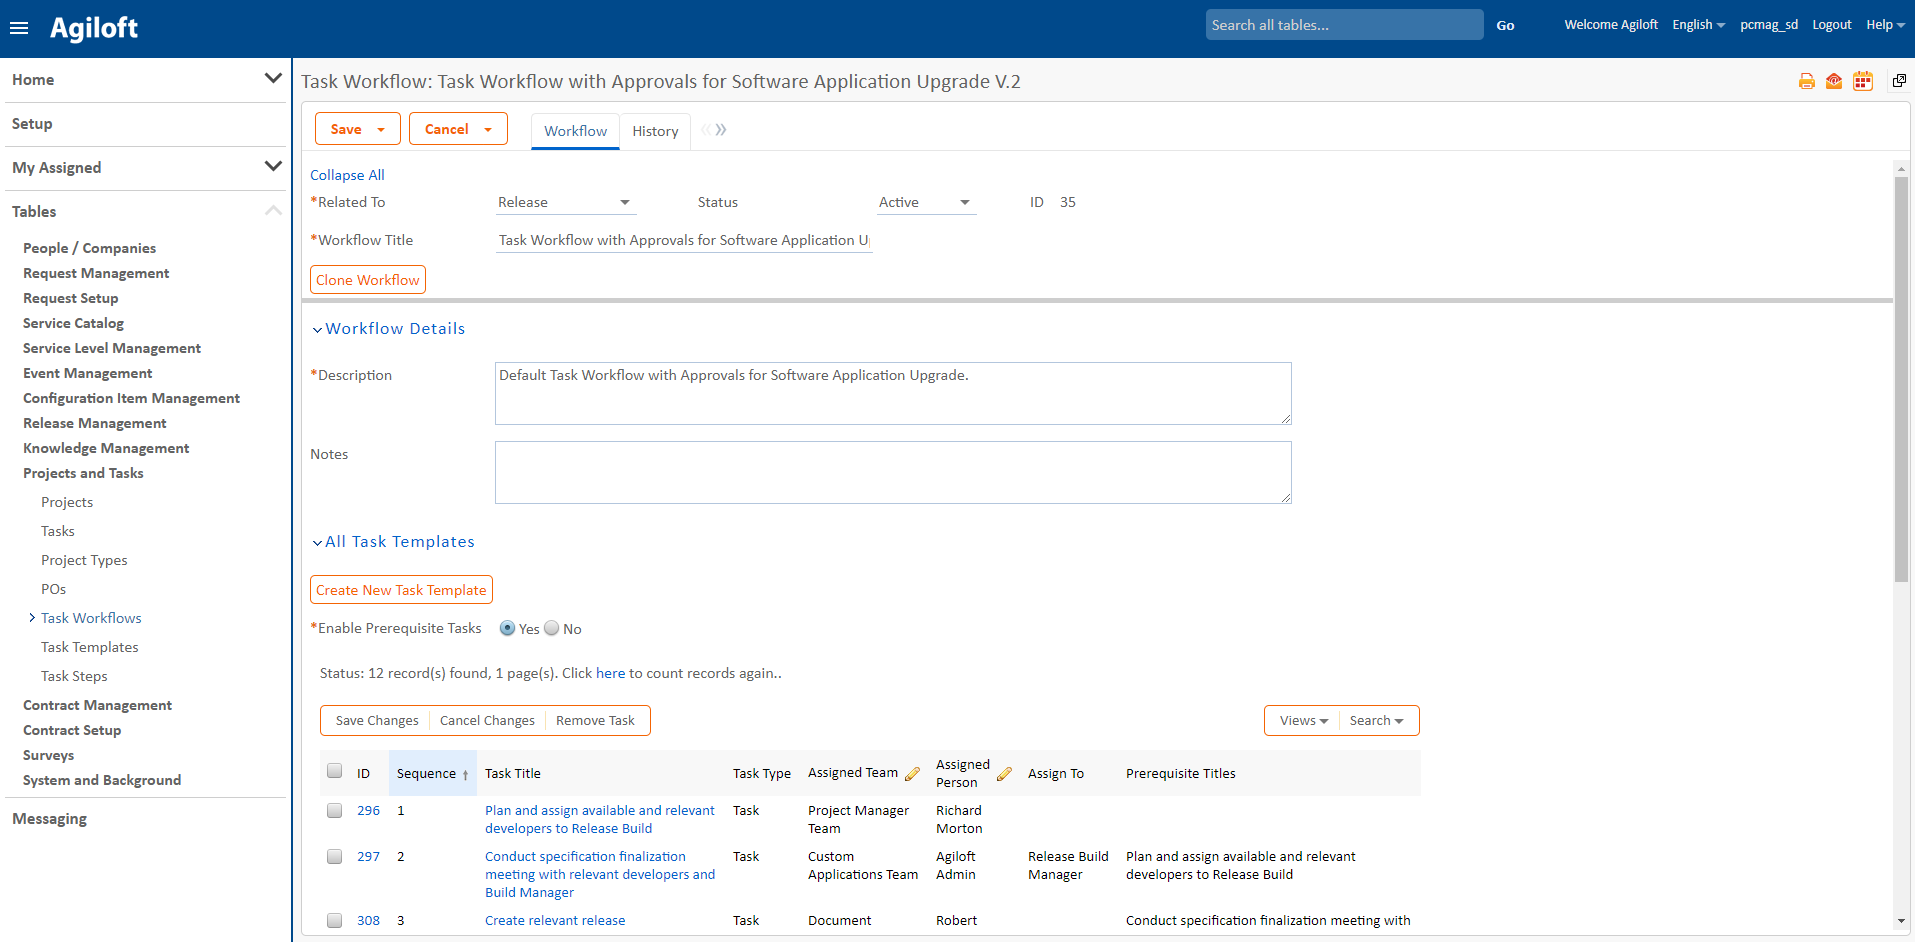Open the Cancel button dropdown arrow
Screen dimensions: 1915x942
(x=488, y=130)
